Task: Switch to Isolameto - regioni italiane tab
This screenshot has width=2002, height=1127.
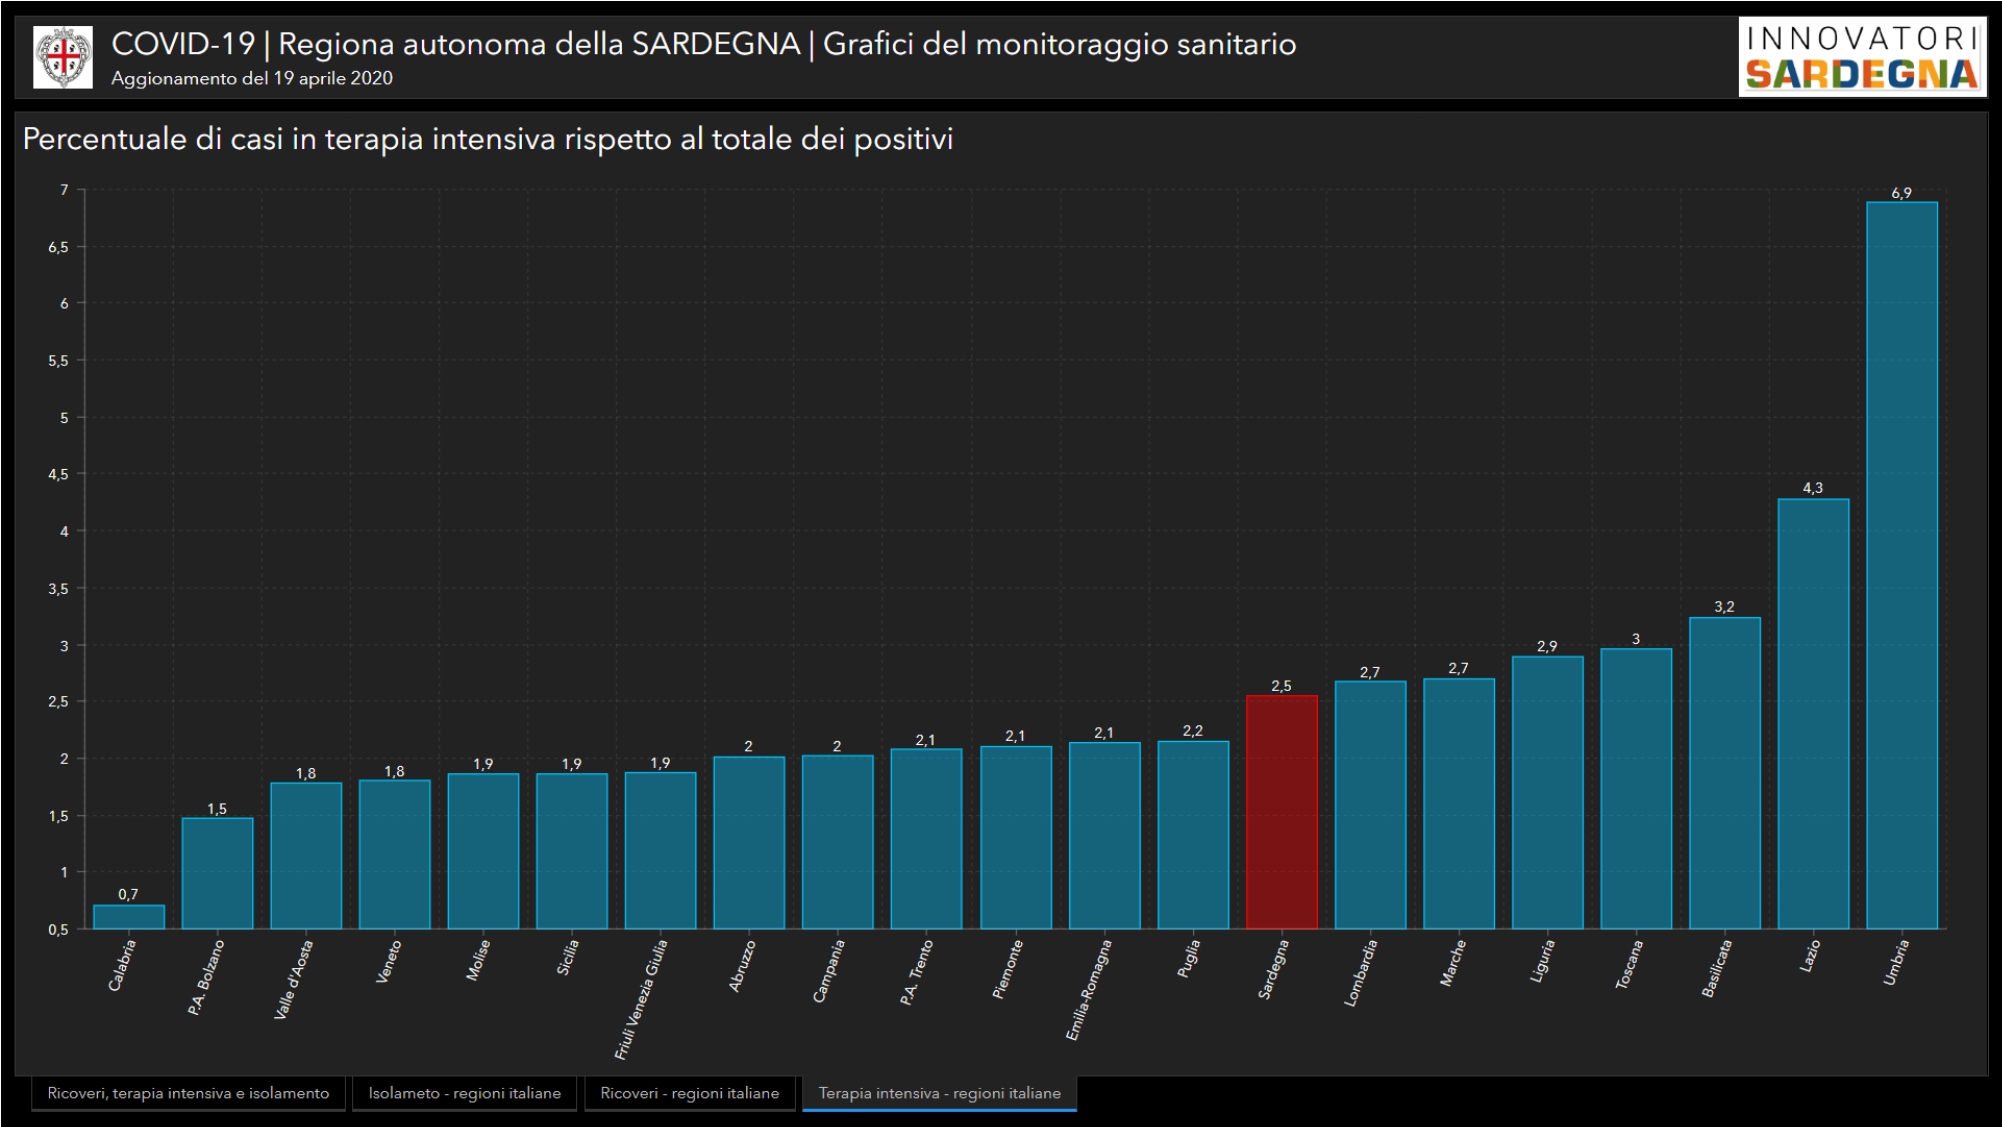Action: pos(464,1093)
